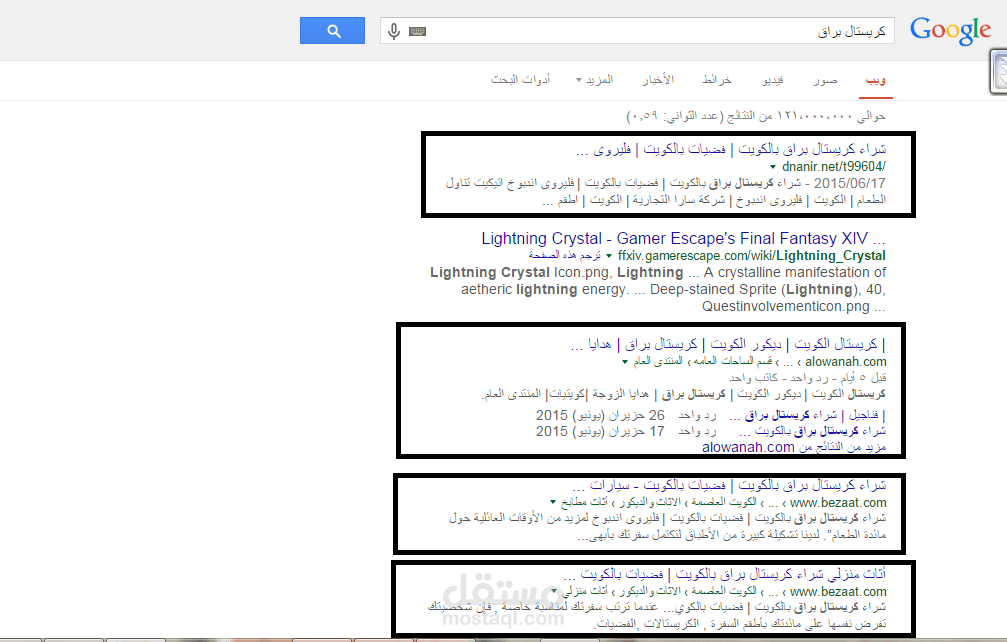Open result أثاث منزلي شراء كريستال براق بالكويت
Viewport: 1007px width, 642px height.
coord(725,574)
